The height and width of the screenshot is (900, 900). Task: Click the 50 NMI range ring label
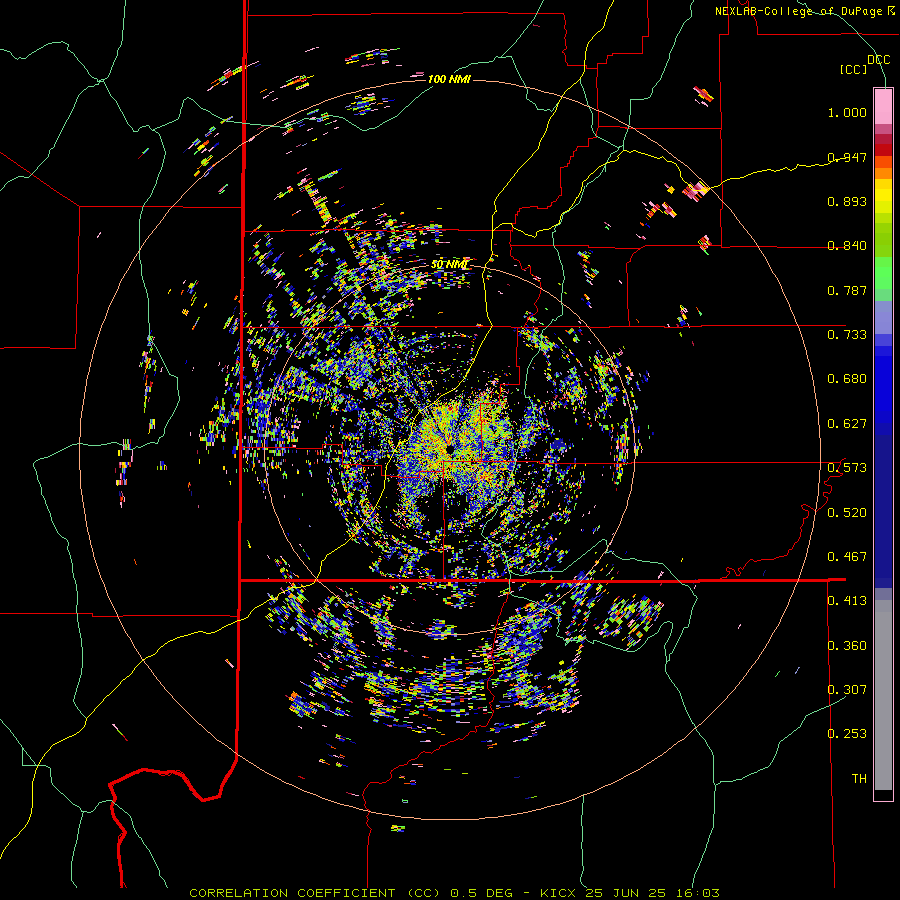tap(449, 264)
